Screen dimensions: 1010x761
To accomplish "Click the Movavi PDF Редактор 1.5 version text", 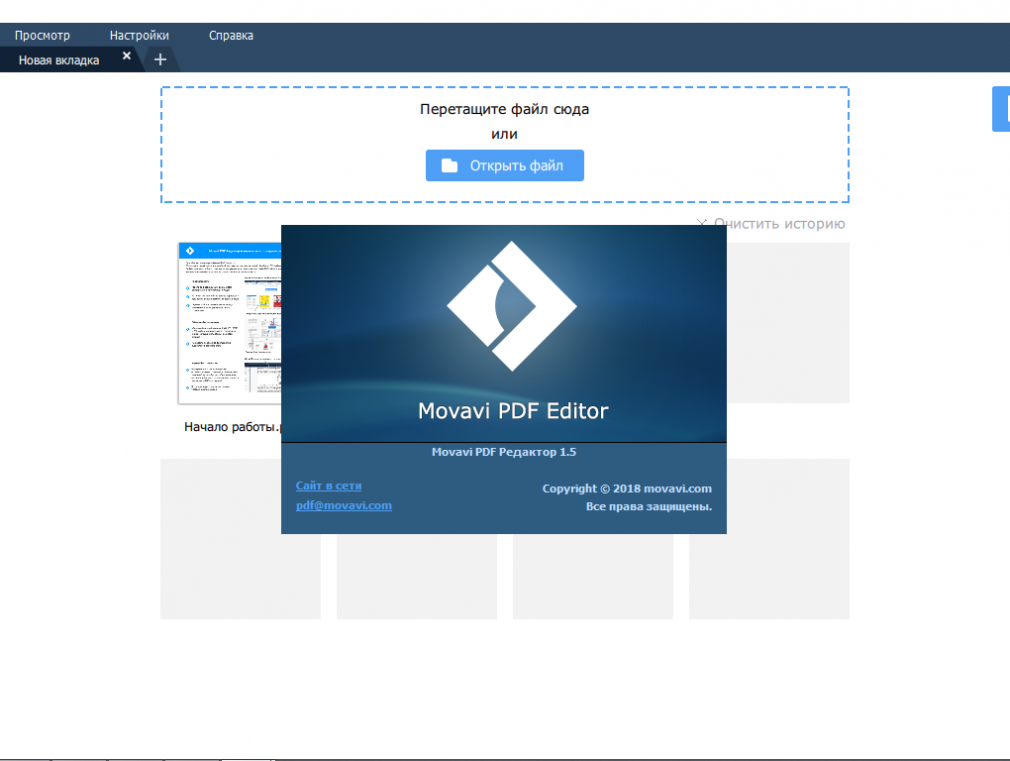I will click(x=504, y=452).
